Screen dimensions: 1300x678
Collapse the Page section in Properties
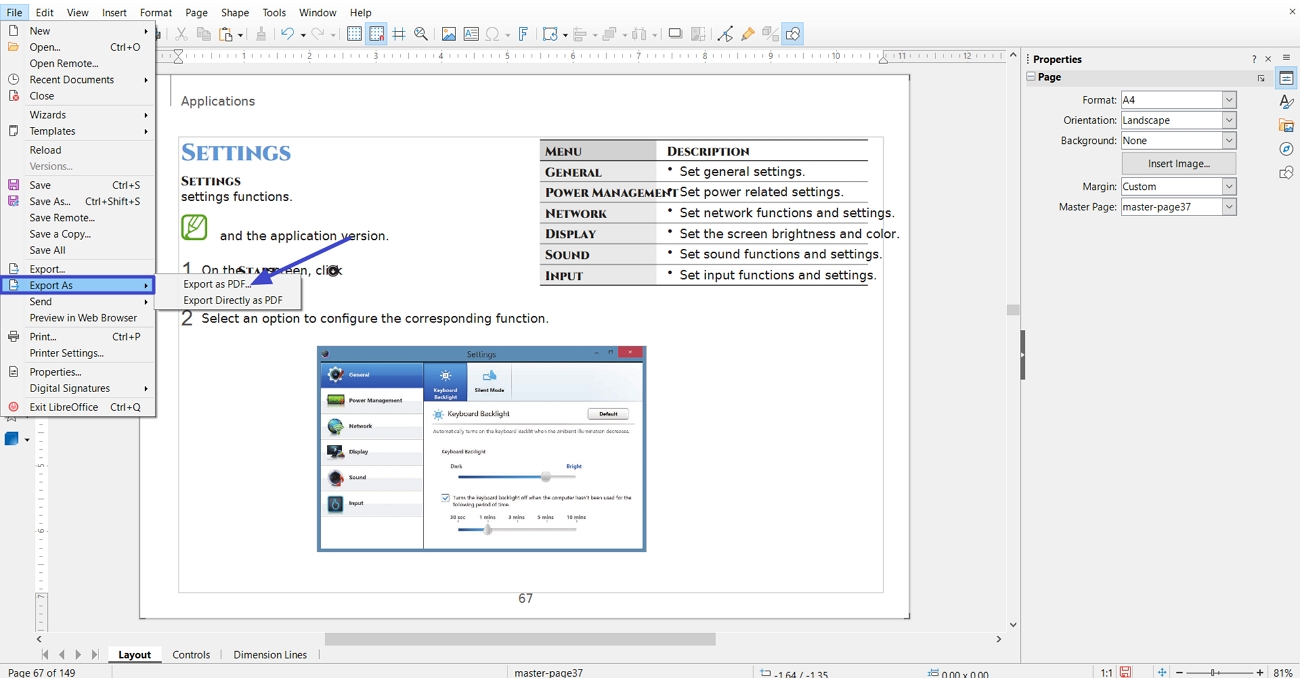point(1030,77)
